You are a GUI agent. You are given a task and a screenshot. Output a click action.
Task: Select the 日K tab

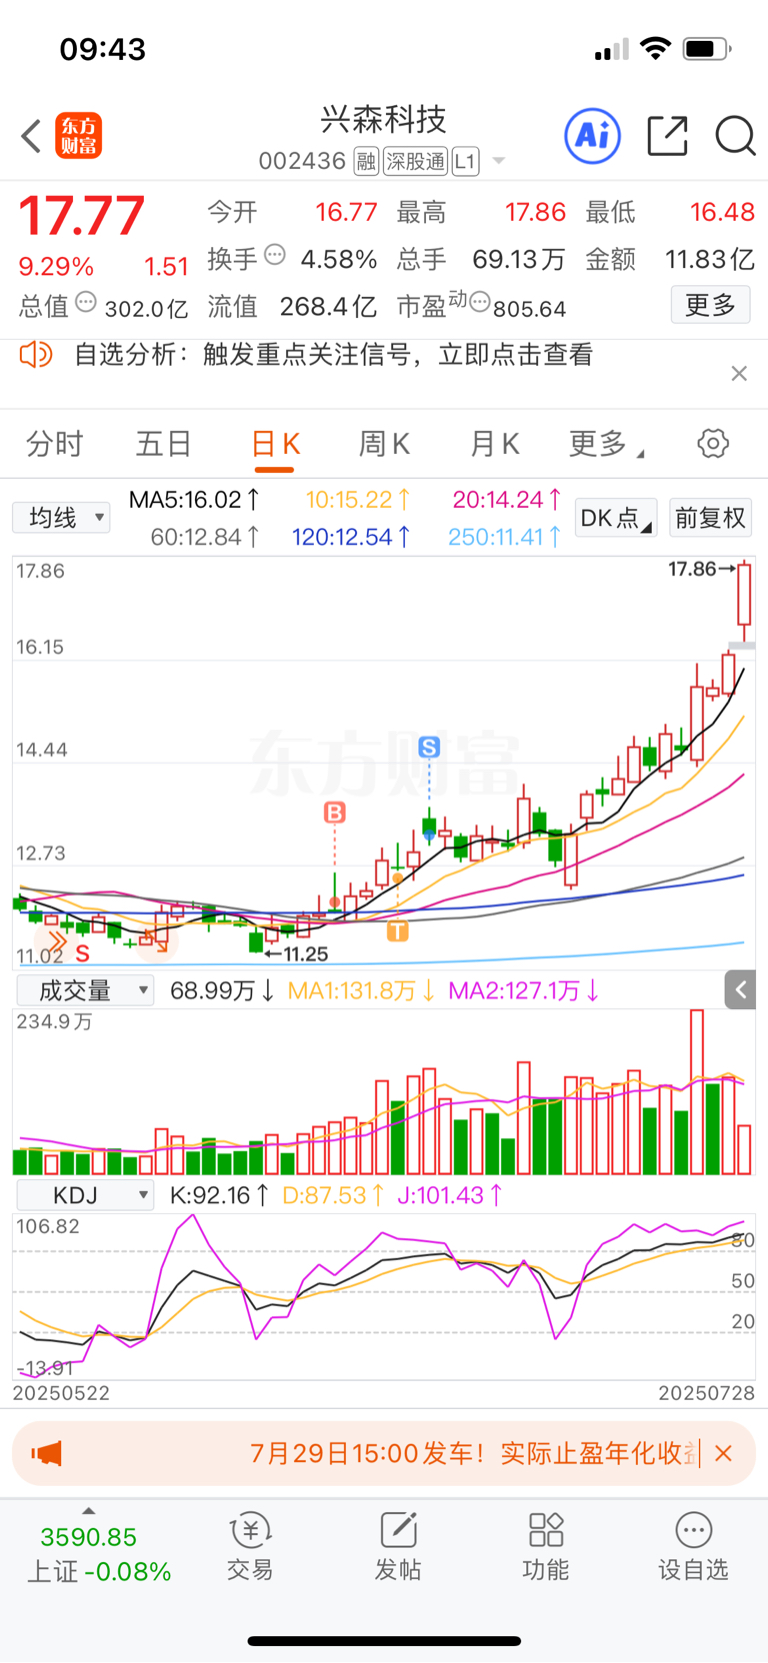pyautogui.click(x=275, y=443)
